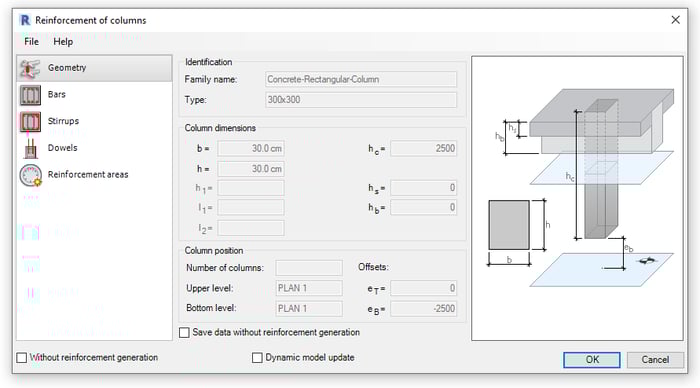Close the Reinforcement of columns dialog
This screenshot has height=388, width=700.
pyautogui.click(x=675, y=20)
